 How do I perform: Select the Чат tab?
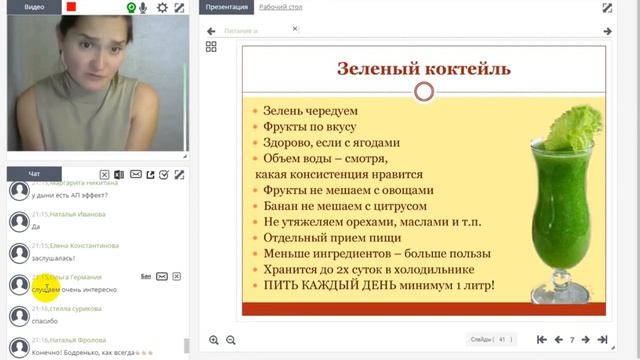(x=34, y=174)
